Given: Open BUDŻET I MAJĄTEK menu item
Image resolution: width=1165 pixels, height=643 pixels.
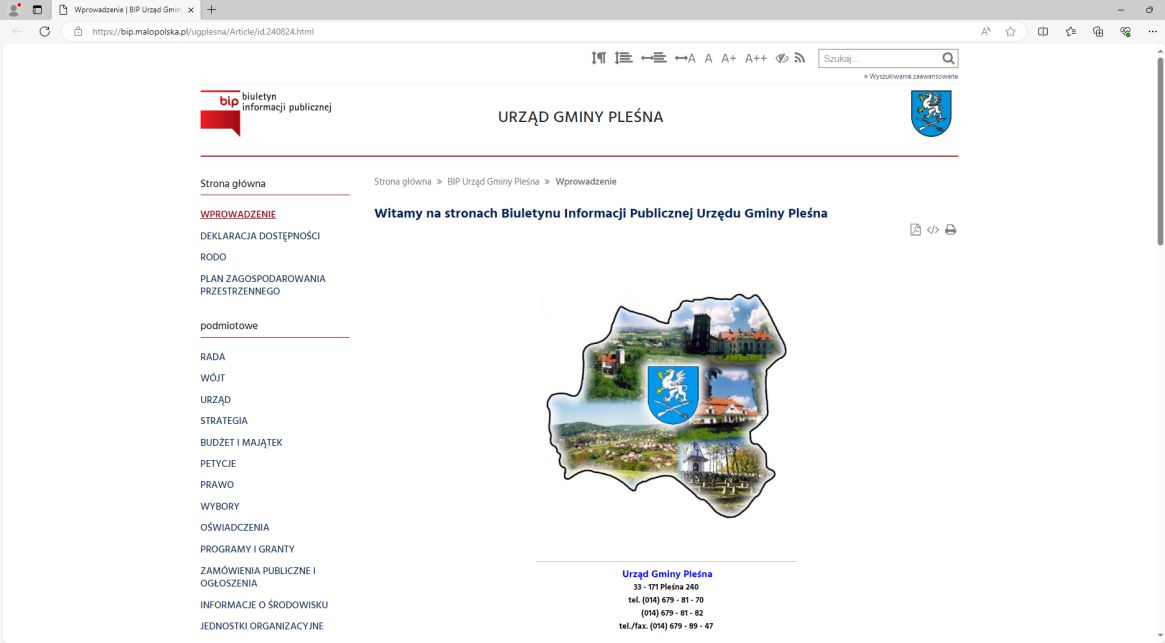Looking at the screenshot, I should click(241, 442).
